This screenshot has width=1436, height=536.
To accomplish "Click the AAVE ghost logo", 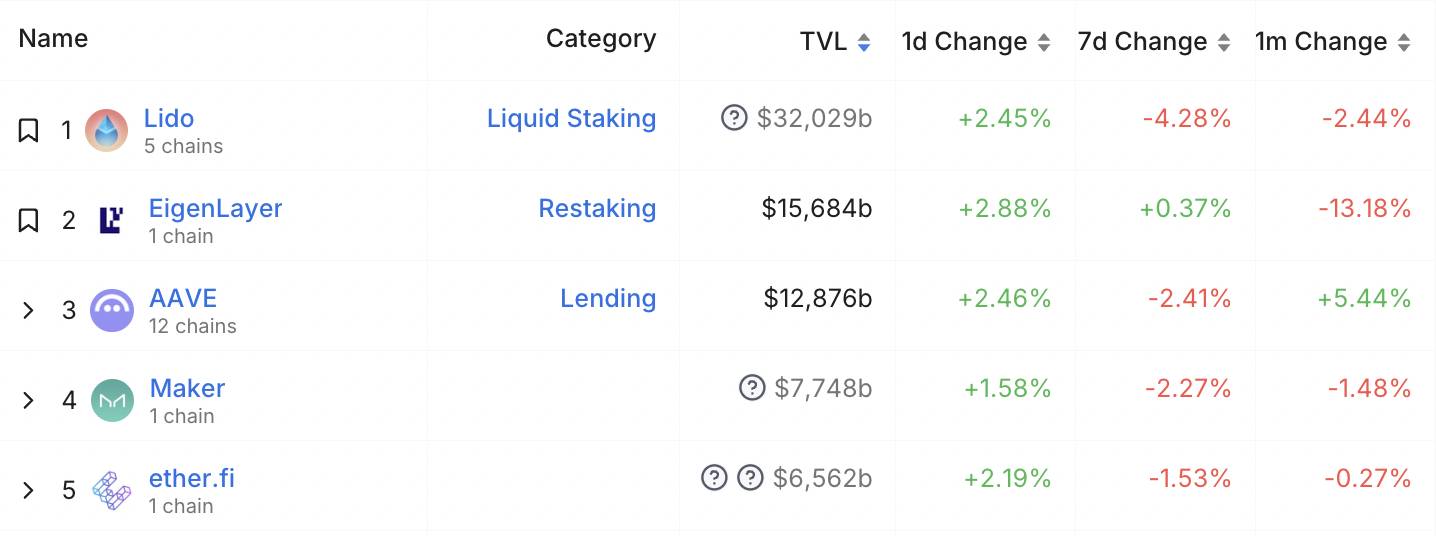I will click(x=111, y=310).
